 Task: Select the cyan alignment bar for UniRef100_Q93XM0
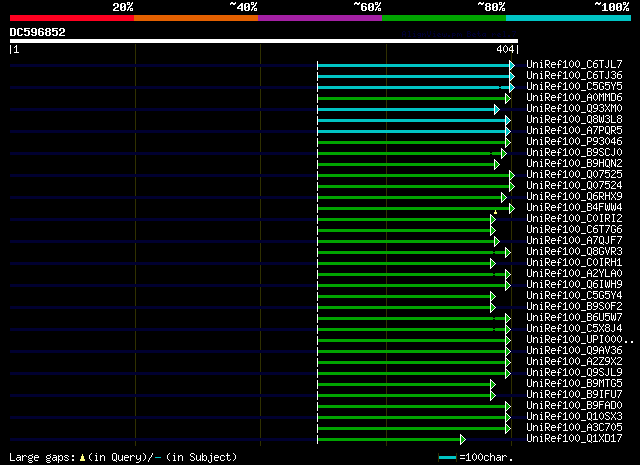409,109
